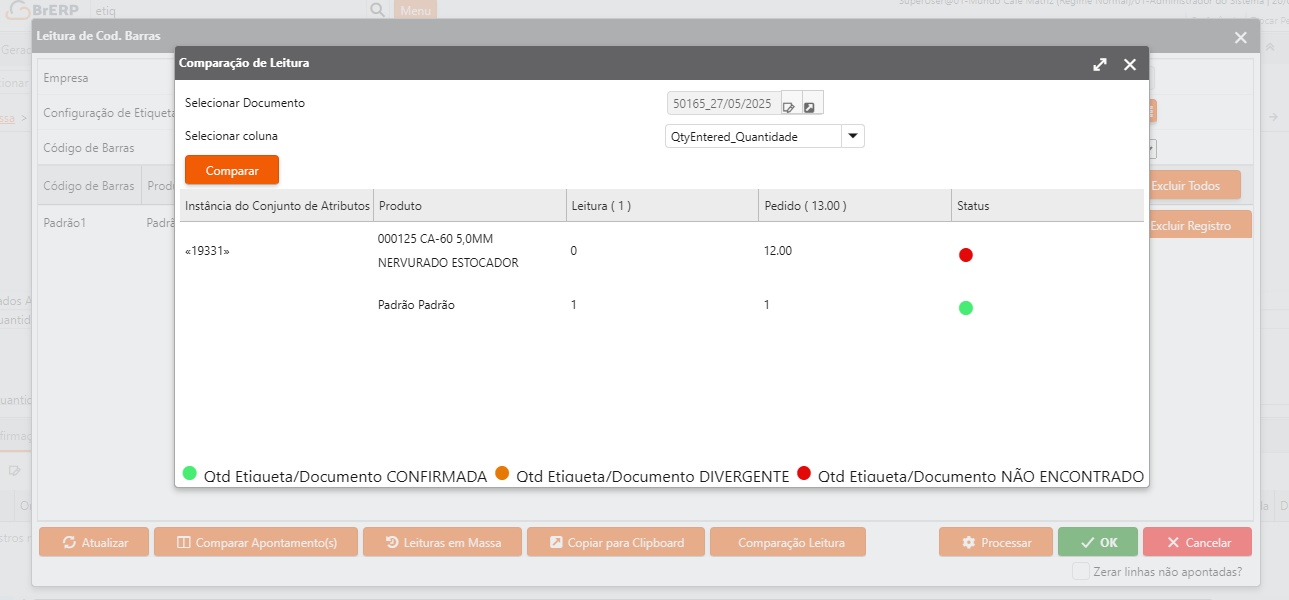Open Leituras em Massa in the background window
The width and height of the screenshot is (1289, 600).
click(442, 542)
